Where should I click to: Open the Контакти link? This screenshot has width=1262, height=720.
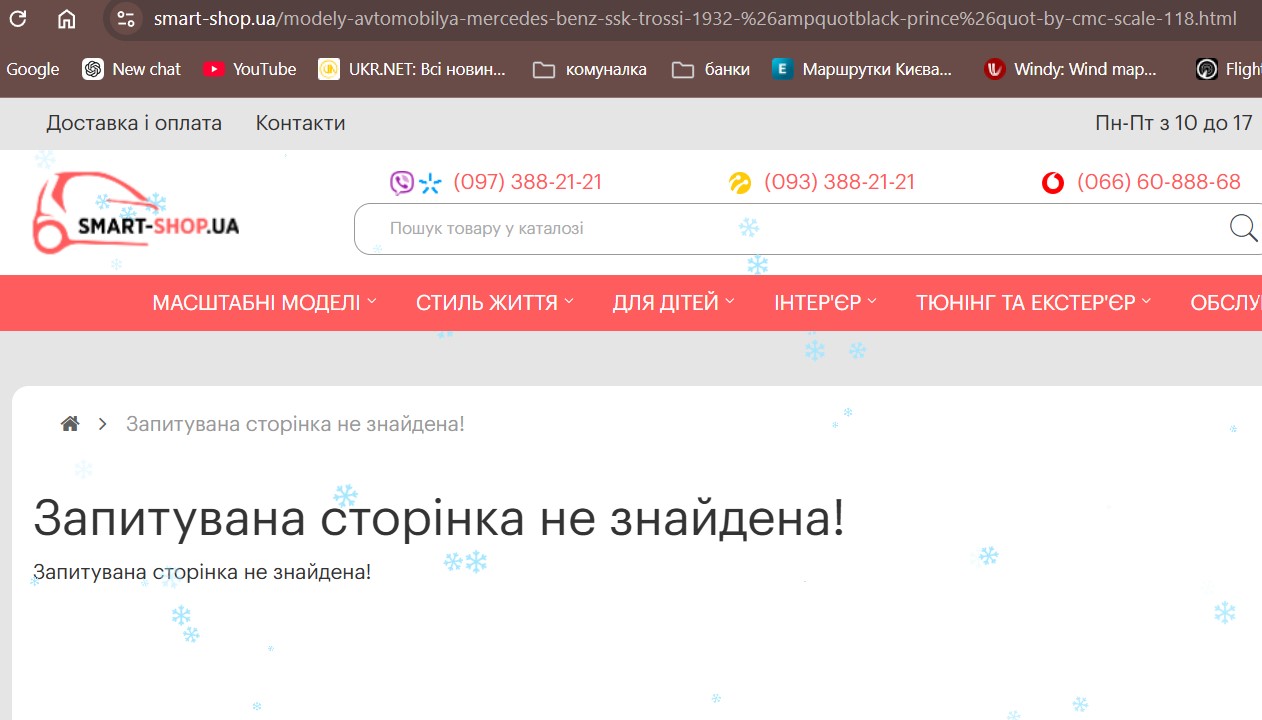pyautogui.click(x=300, y=123)
